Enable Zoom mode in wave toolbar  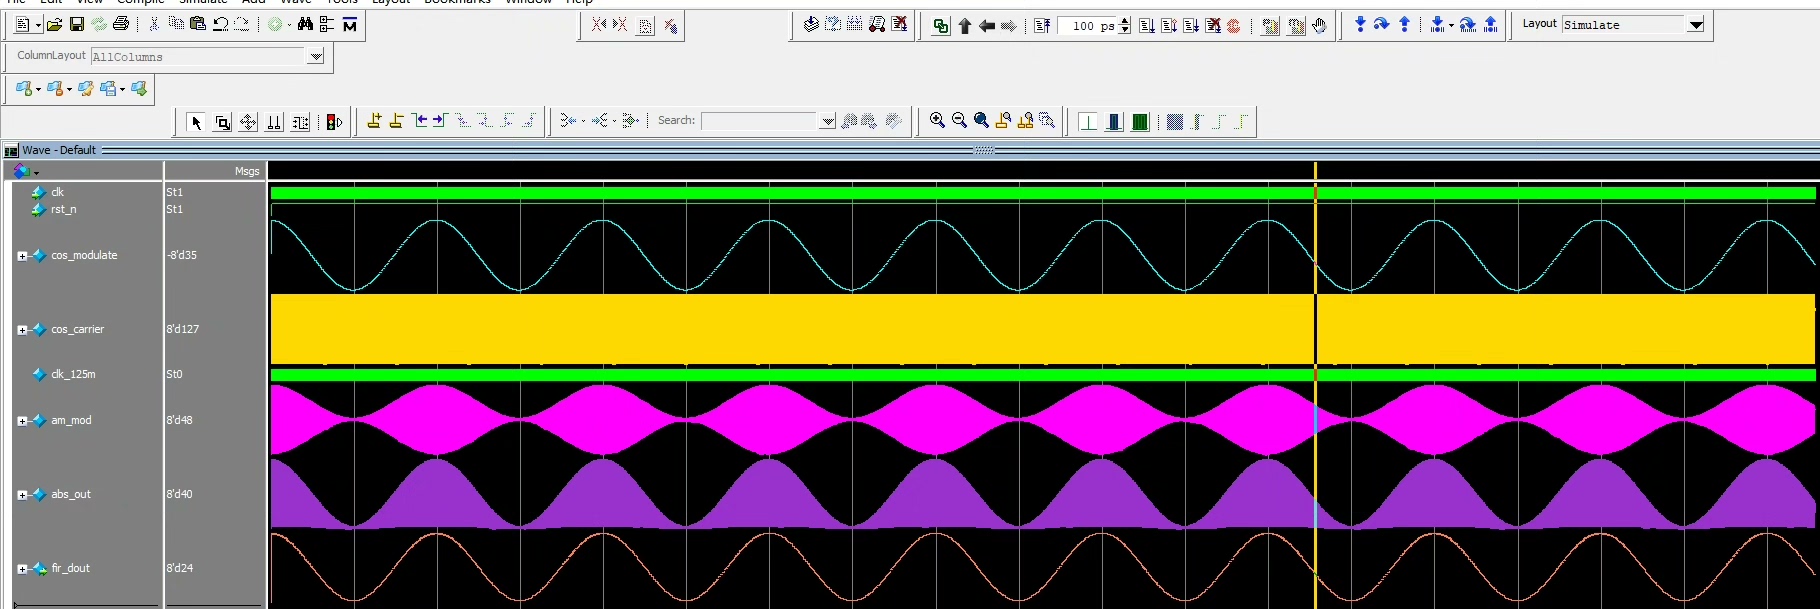(x=222, y=122)
